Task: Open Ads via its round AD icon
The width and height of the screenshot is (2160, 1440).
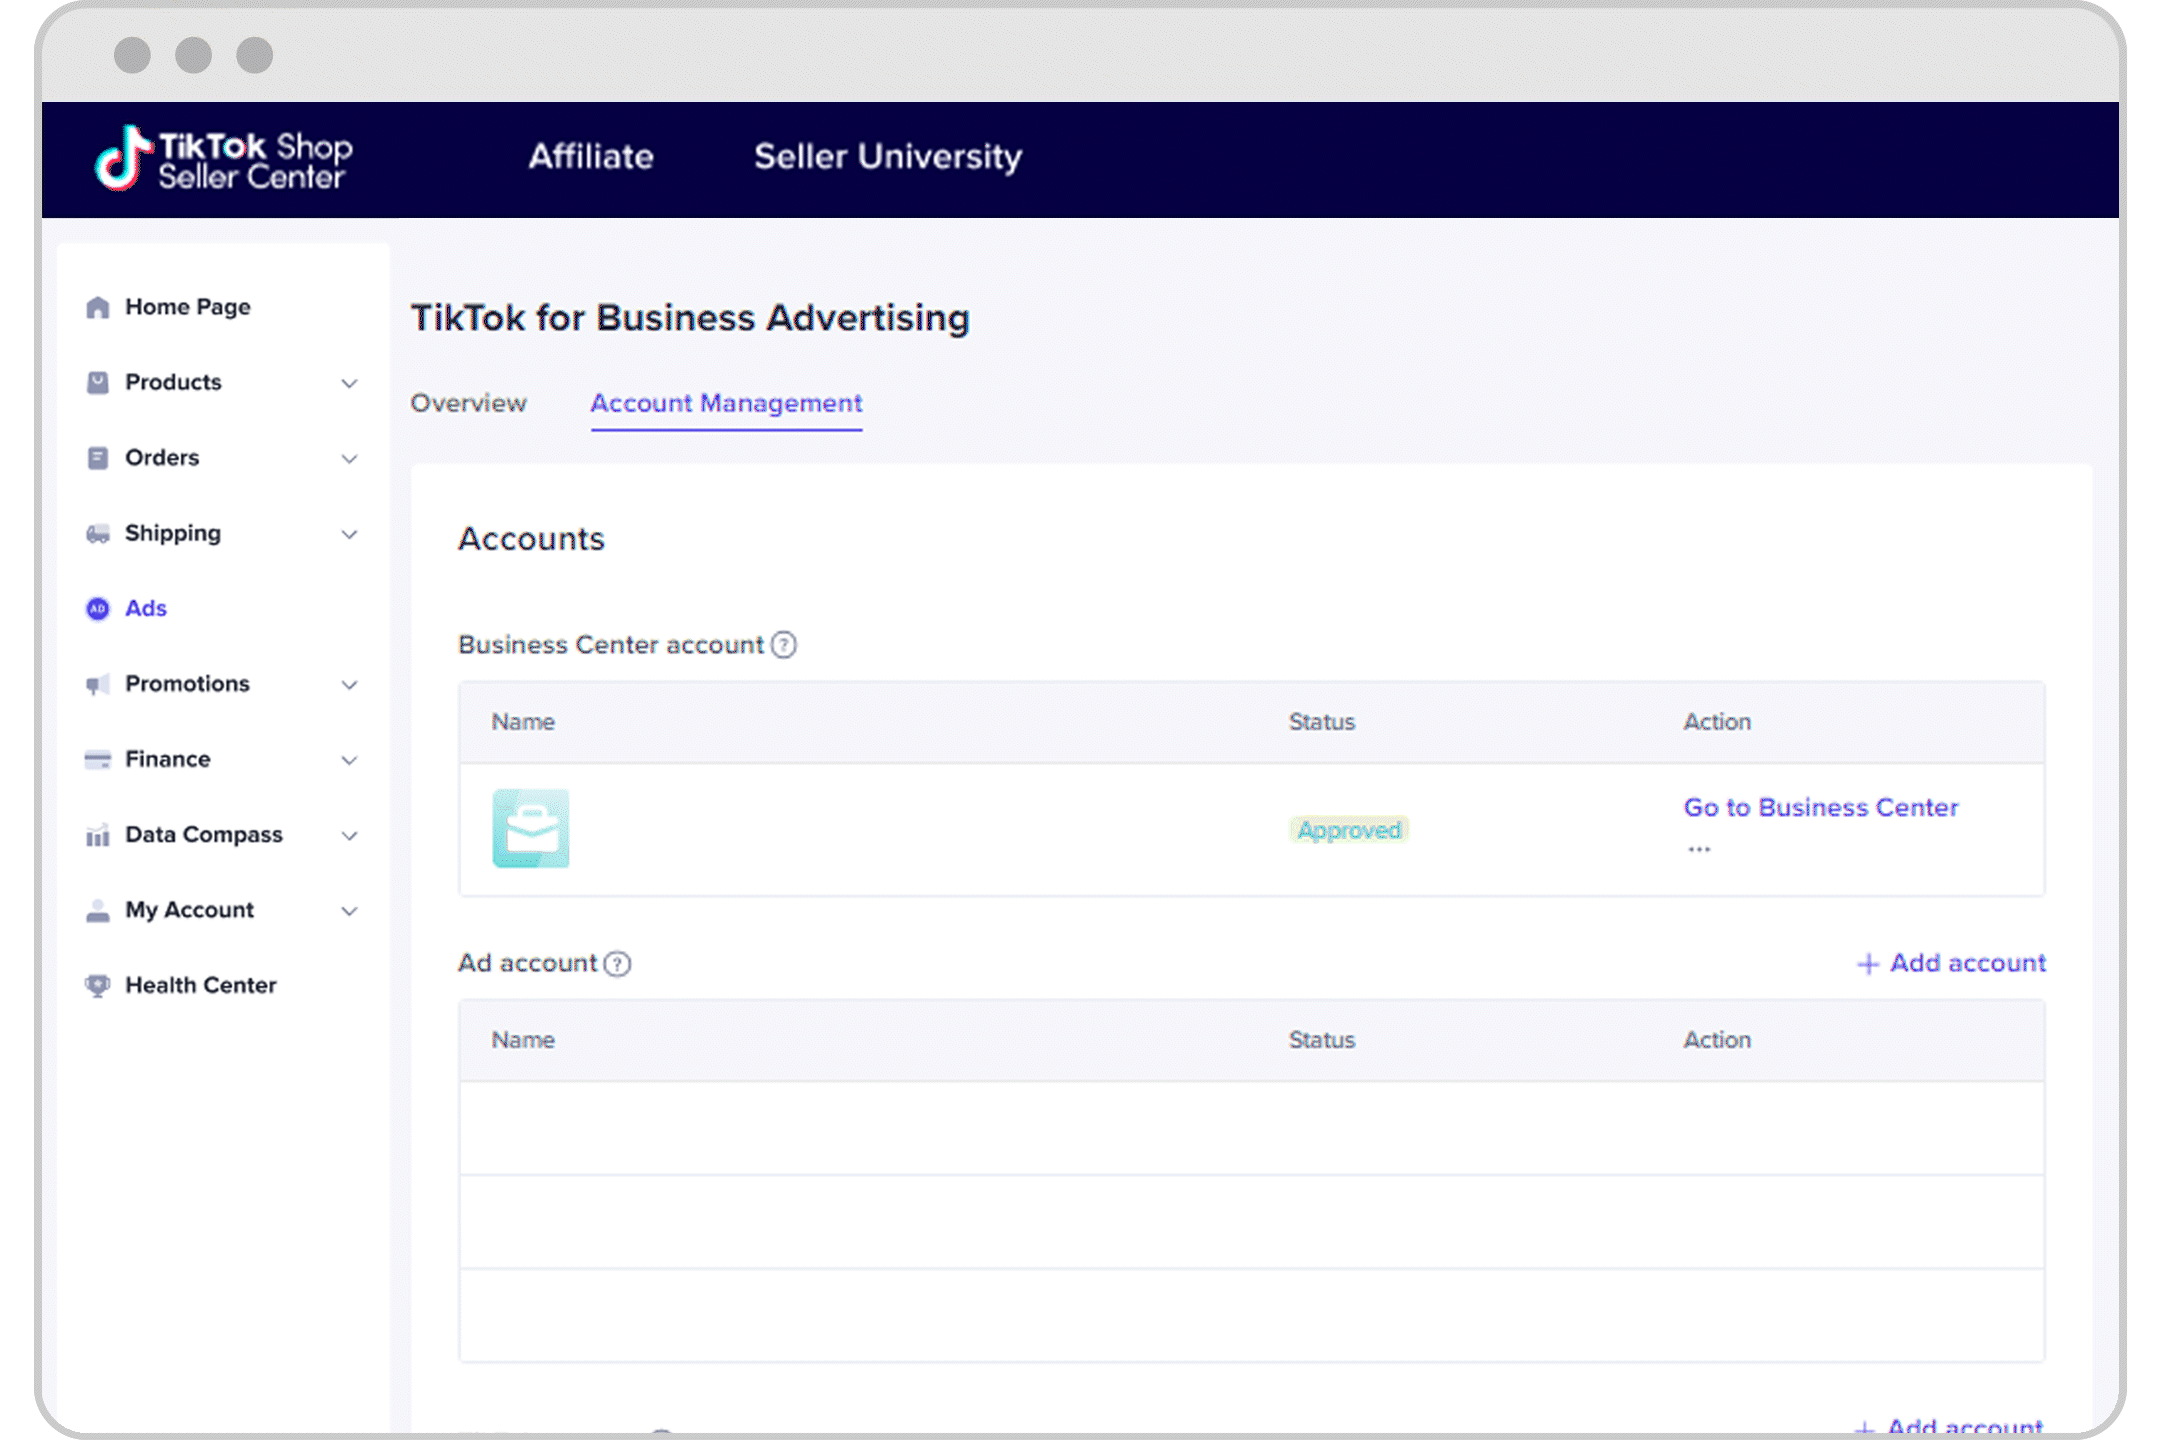Action: coord(97,609)
